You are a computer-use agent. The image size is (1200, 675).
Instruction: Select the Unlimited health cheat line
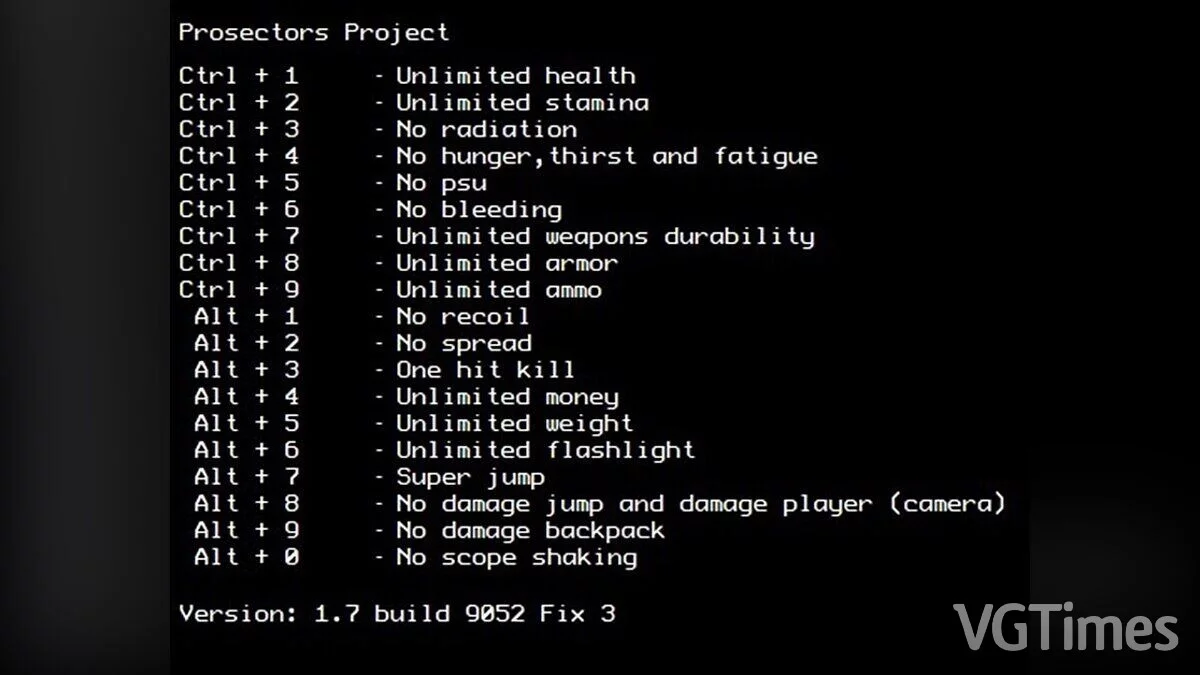pos(407,76)
